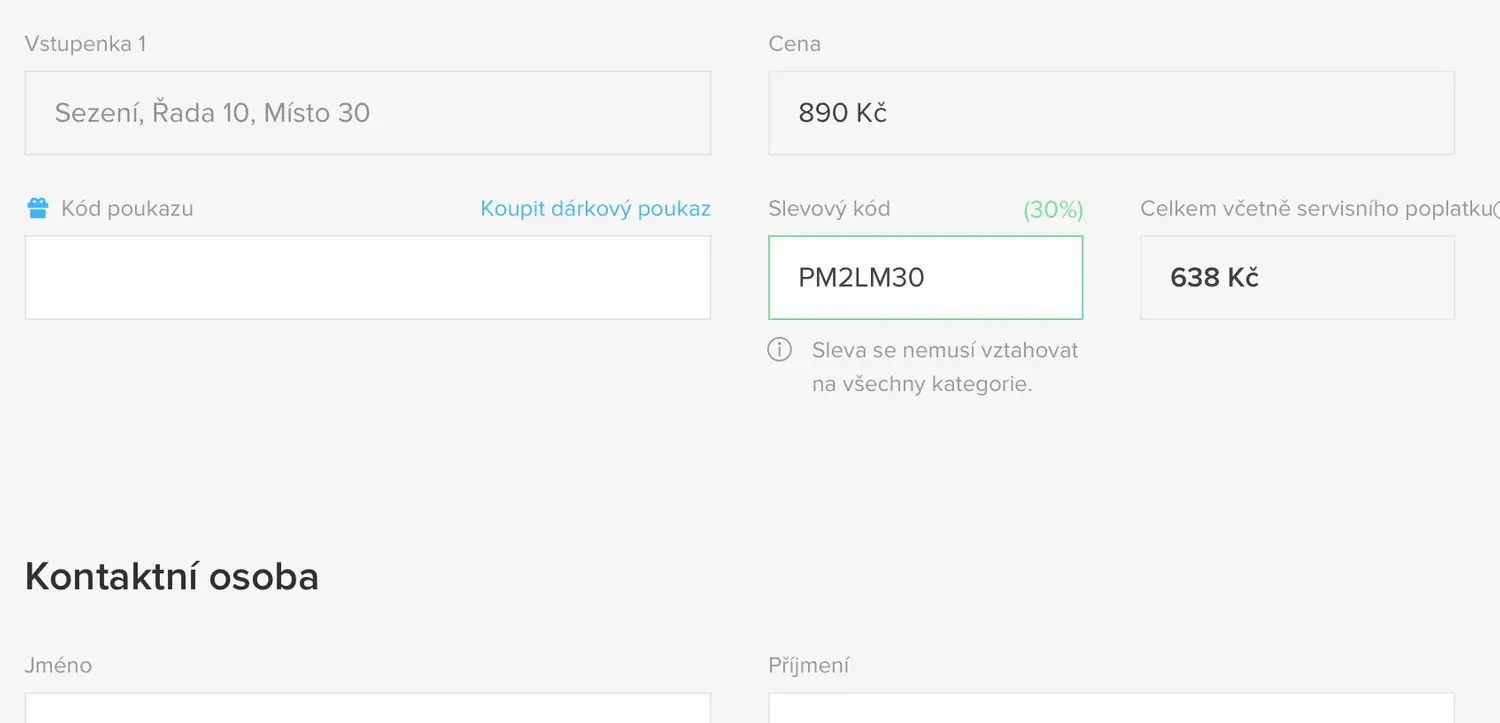Screen dimensions: 1500x723
Task: Click the Příjmení label
Action: 808,665
